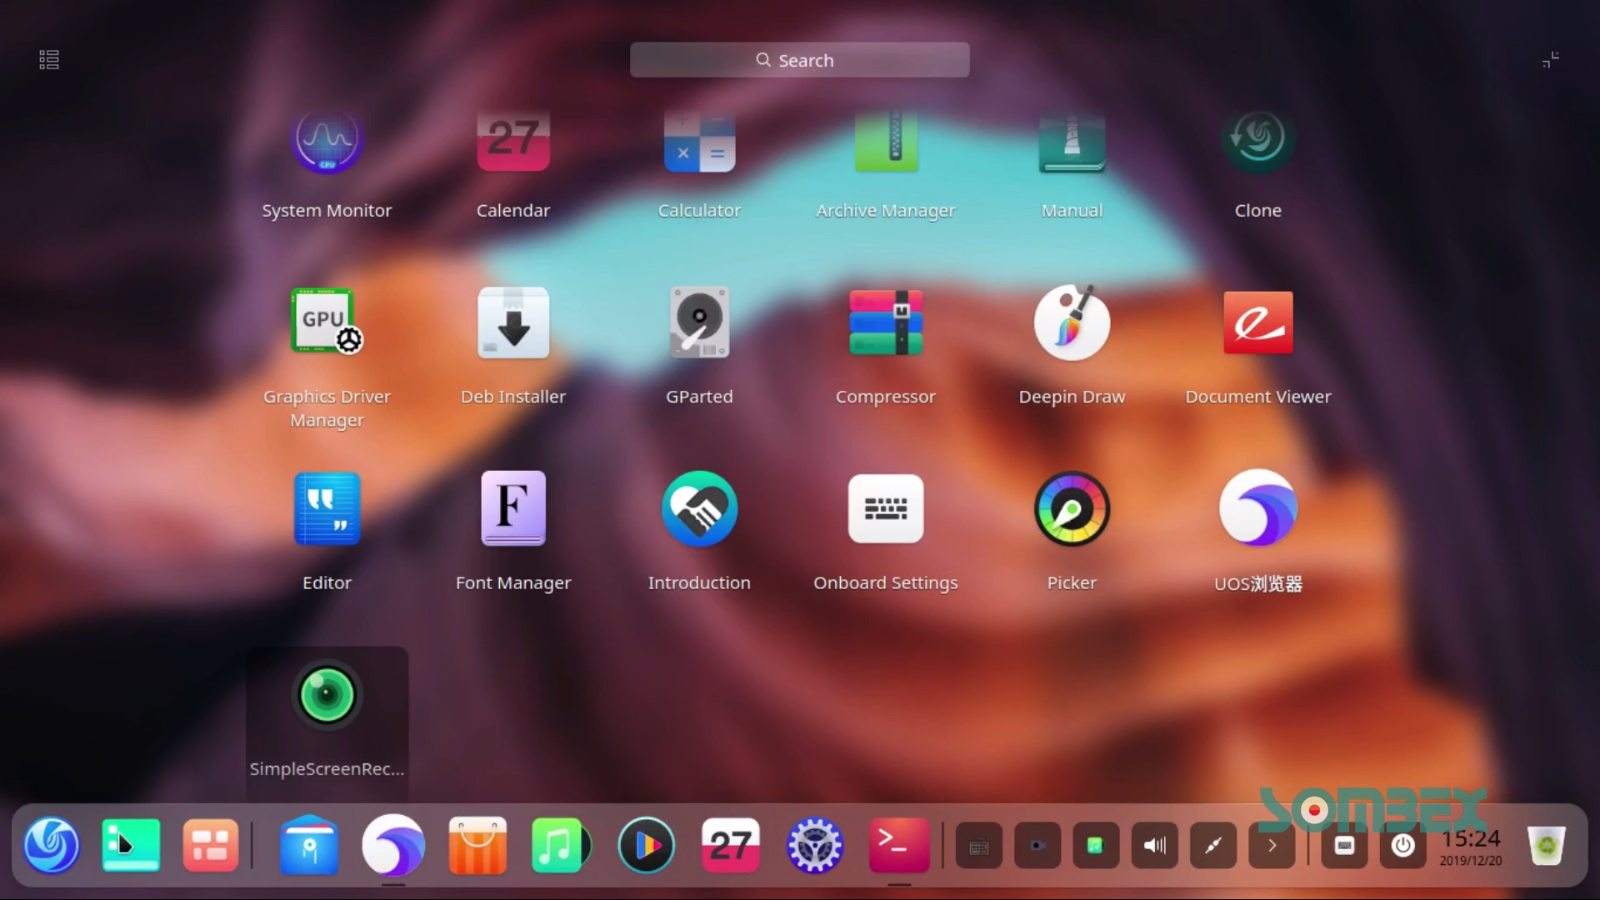Open System Monitor from the launcher
Image resolution: width=1600 pixels, height=900 pixels.
326,141
